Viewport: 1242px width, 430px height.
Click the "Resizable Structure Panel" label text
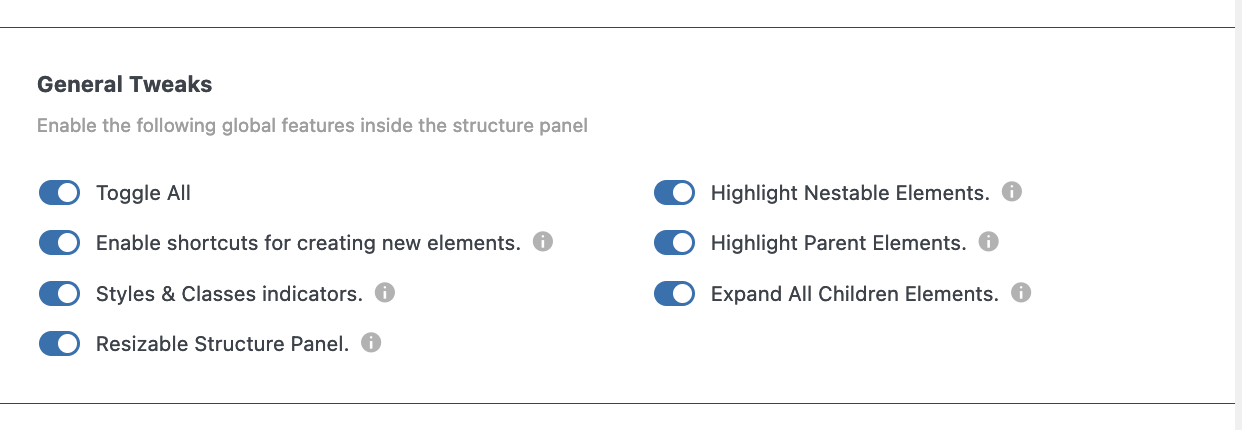pyautogui.click(x=222, y=344)
